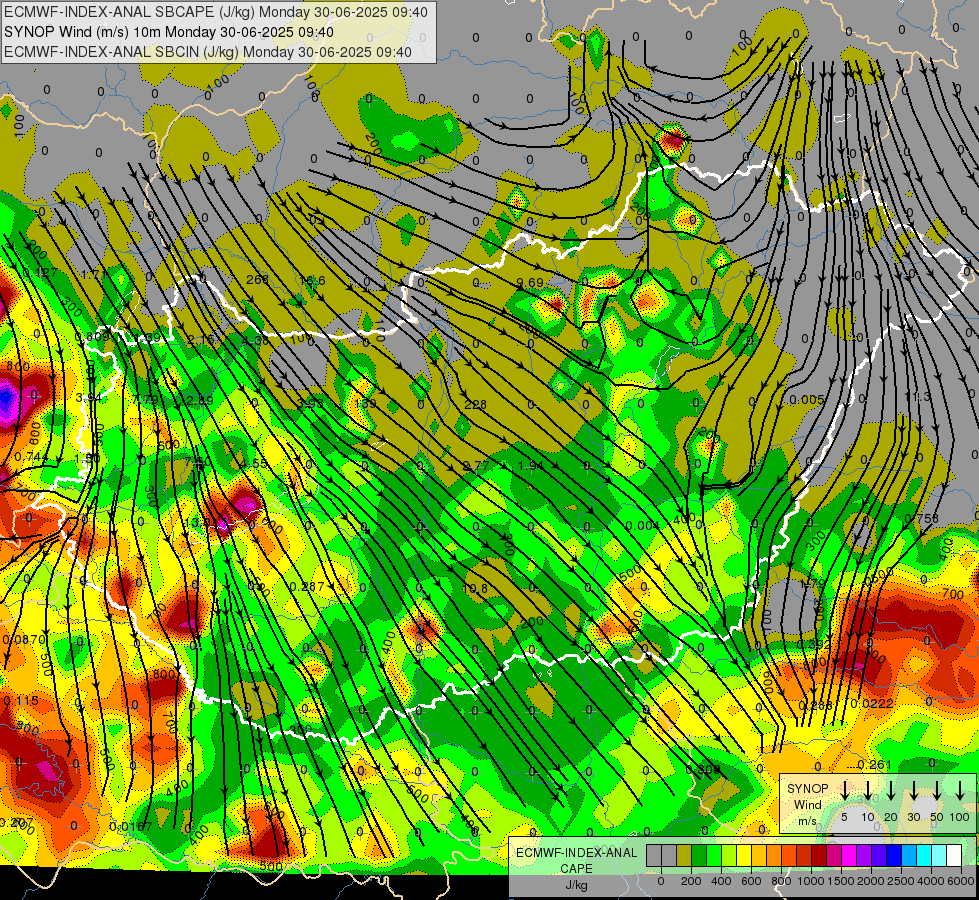Click the 10 m/s wind arrow in the legend
The width and height of the screenshot is (979, 900).
coord(868,791)
